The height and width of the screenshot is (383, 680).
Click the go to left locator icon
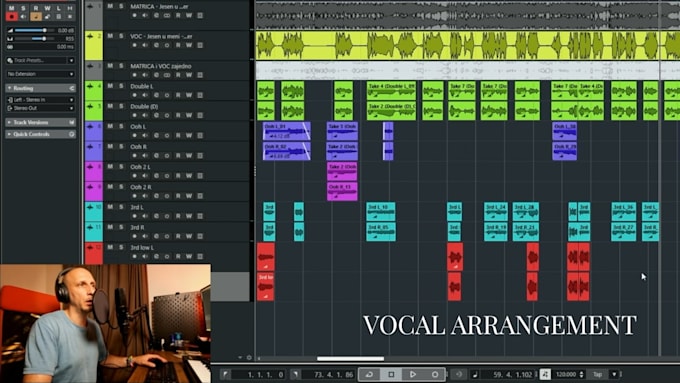pos(225,374)
